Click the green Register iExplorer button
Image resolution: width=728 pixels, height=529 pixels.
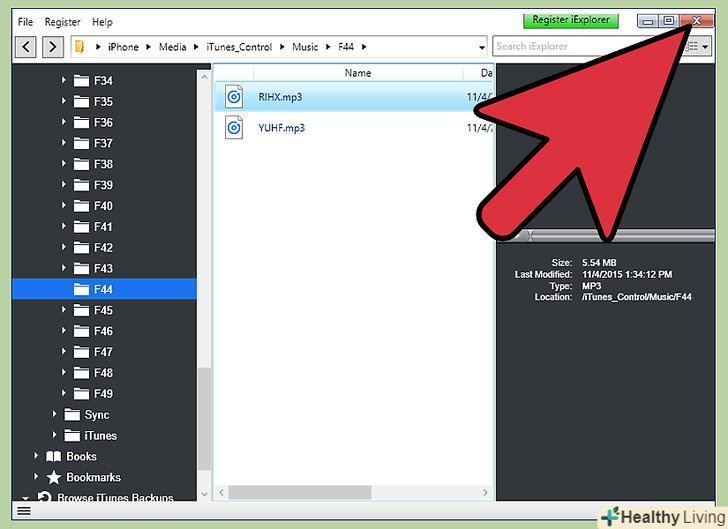571,20
